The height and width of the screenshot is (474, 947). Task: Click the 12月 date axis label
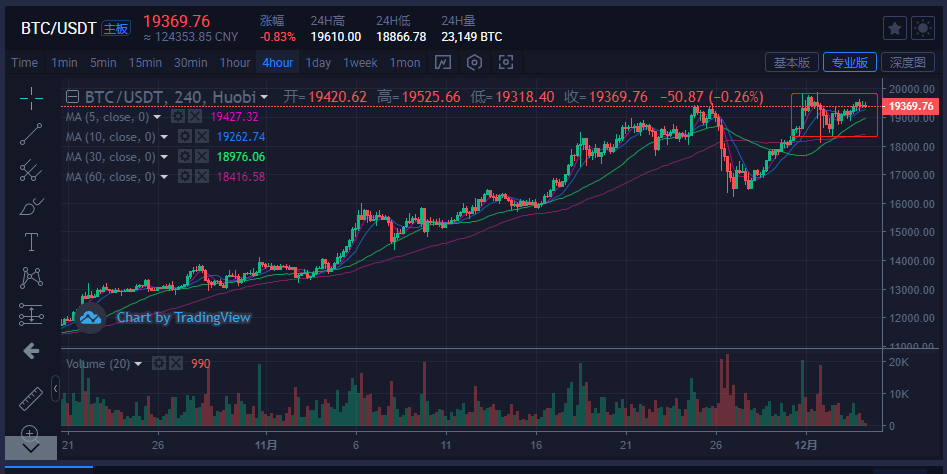pyautogui.click(x=806, y=445)
